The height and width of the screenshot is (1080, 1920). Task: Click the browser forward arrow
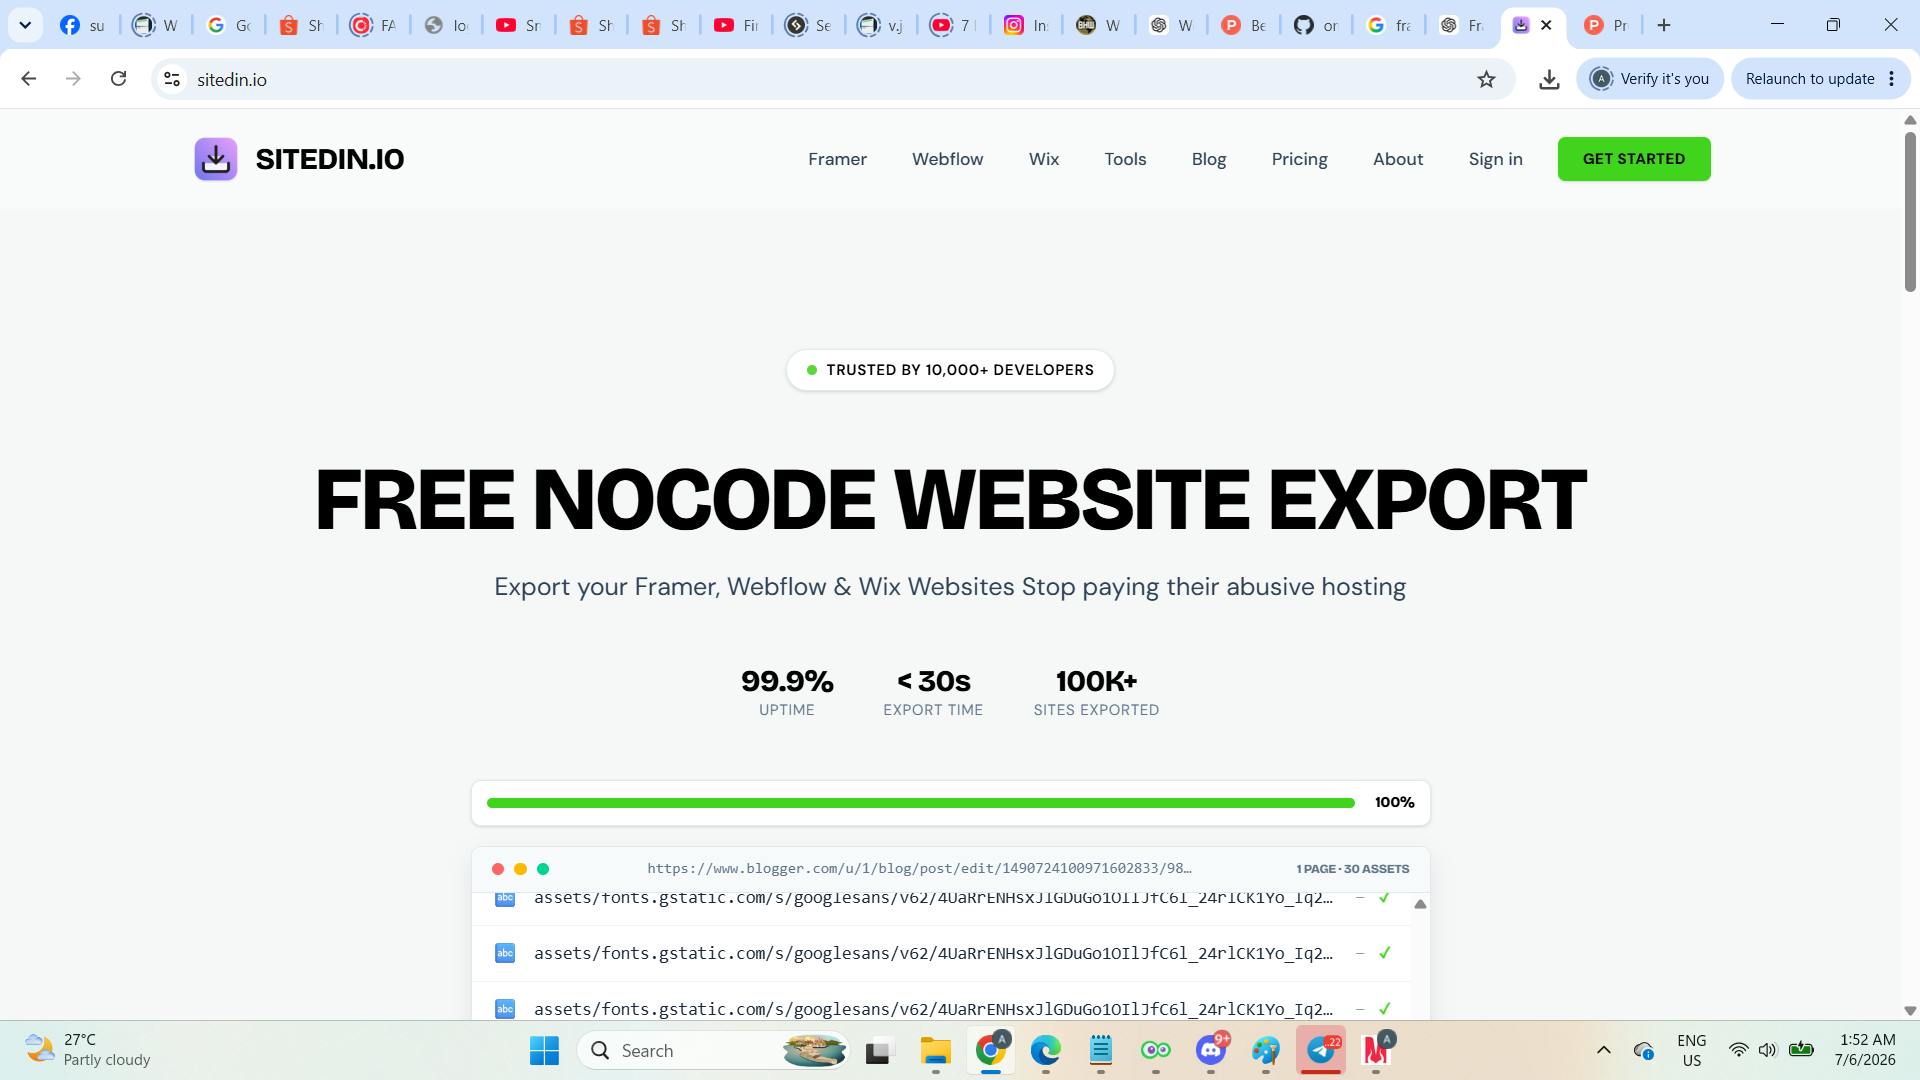click(x=73, y=79)
